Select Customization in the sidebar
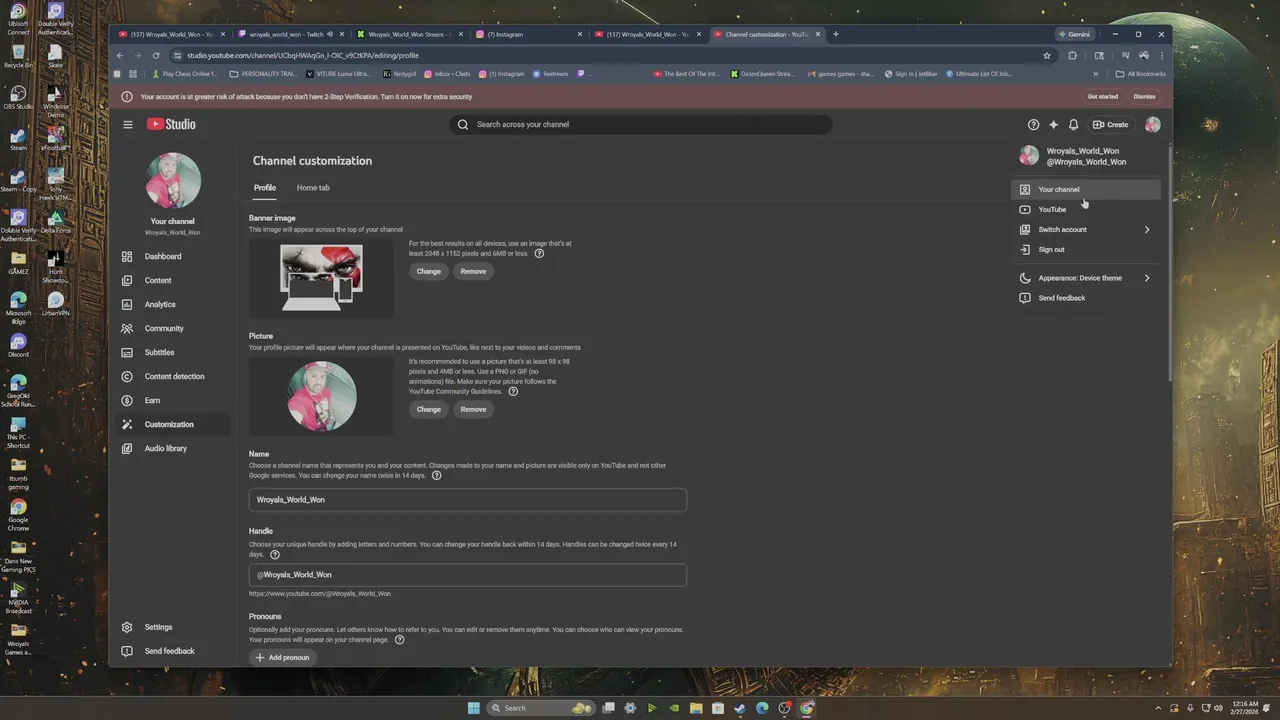Image resolution: width=1280 pixels, height=720 pixels. [x=172, y=425]
